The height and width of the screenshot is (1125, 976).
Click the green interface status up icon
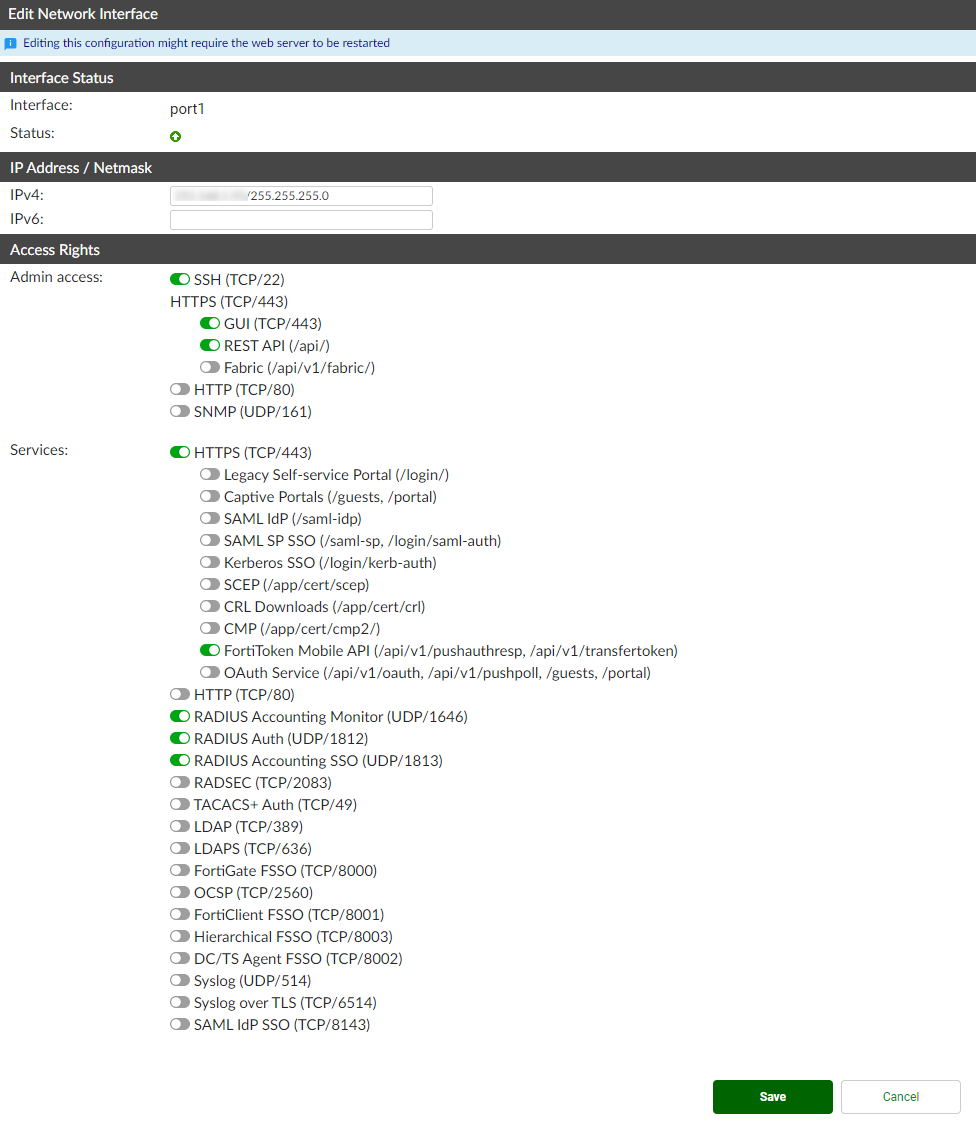tap(175, 136)
